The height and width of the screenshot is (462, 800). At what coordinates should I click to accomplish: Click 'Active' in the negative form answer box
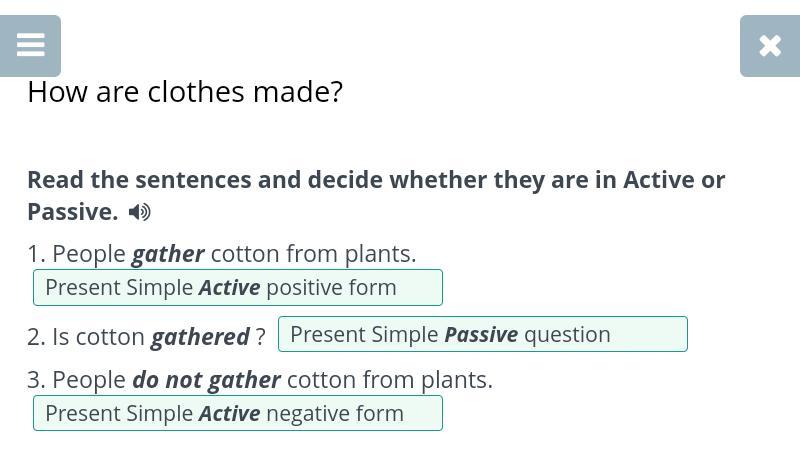(229, 413)
